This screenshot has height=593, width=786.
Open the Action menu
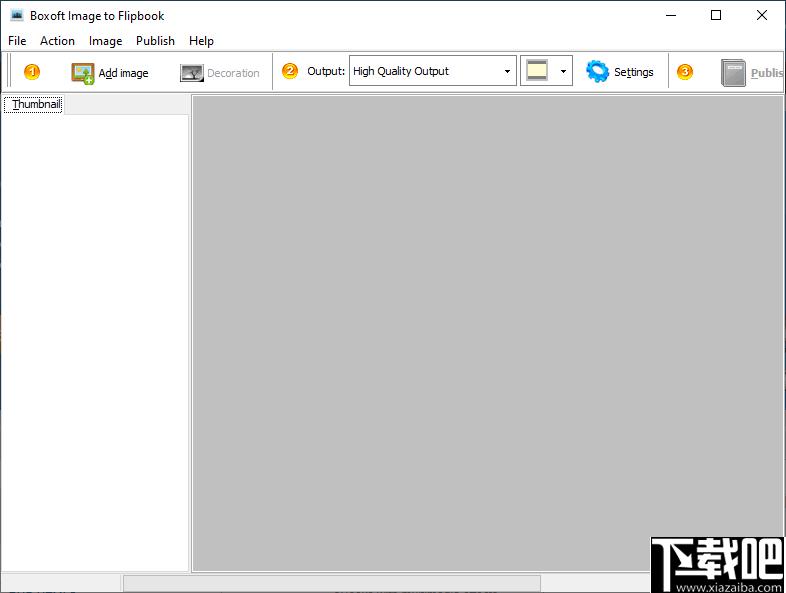point(57,41)
